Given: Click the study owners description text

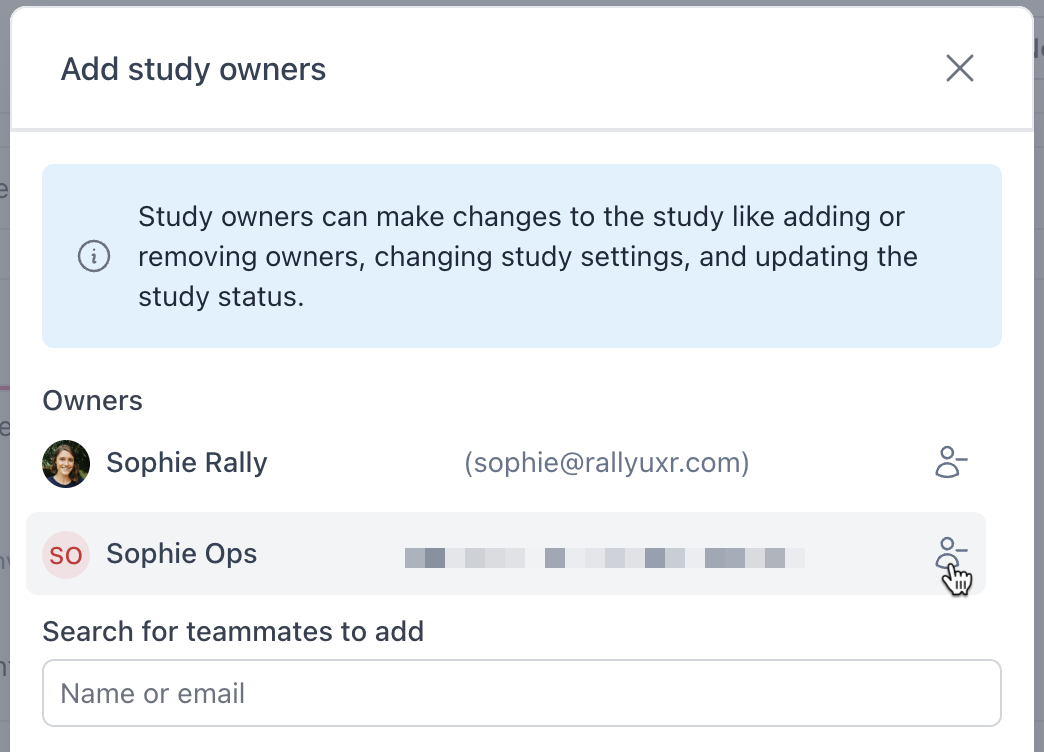Looking at the screenshot, I should [x=527, y=257].
